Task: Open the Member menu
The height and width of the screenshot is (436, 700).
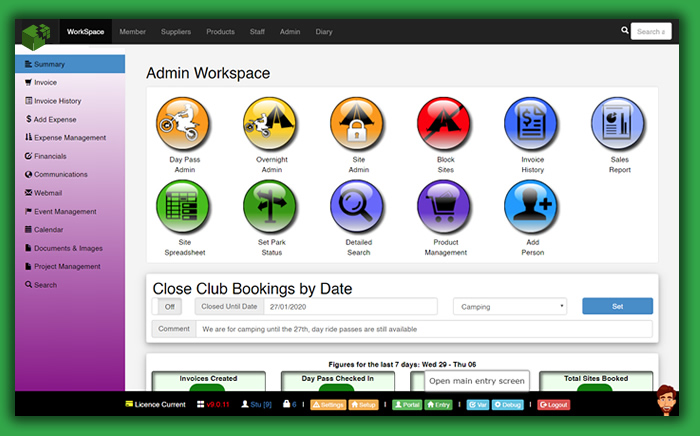Action: tap(133, 32)
